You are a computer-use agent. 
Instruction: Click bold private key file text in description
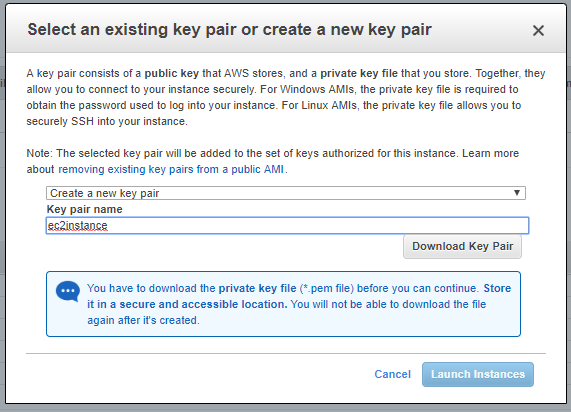coord(359,74)
